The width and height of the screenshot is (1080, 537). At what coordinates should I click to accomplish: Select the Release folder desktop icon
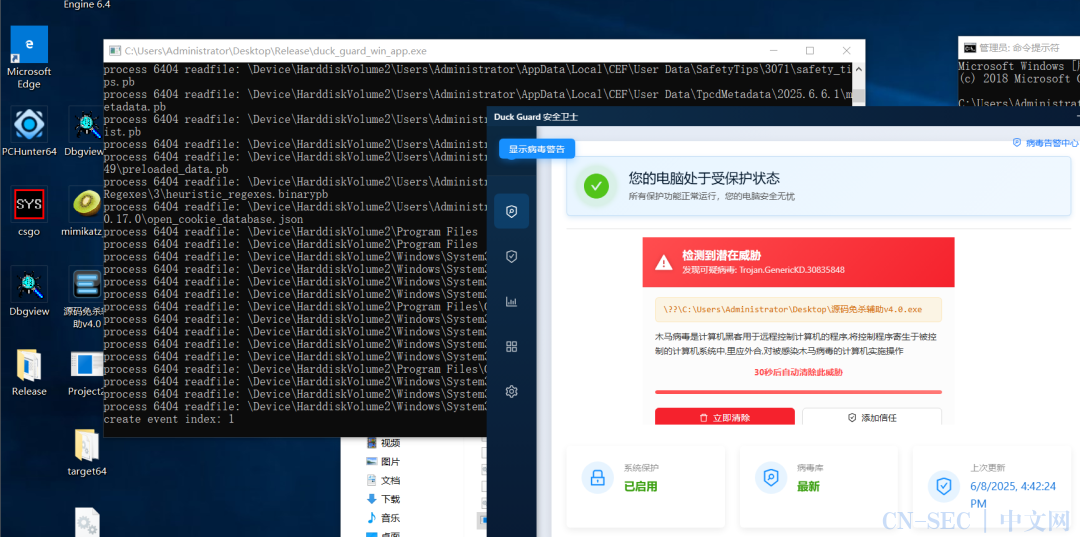29,372
